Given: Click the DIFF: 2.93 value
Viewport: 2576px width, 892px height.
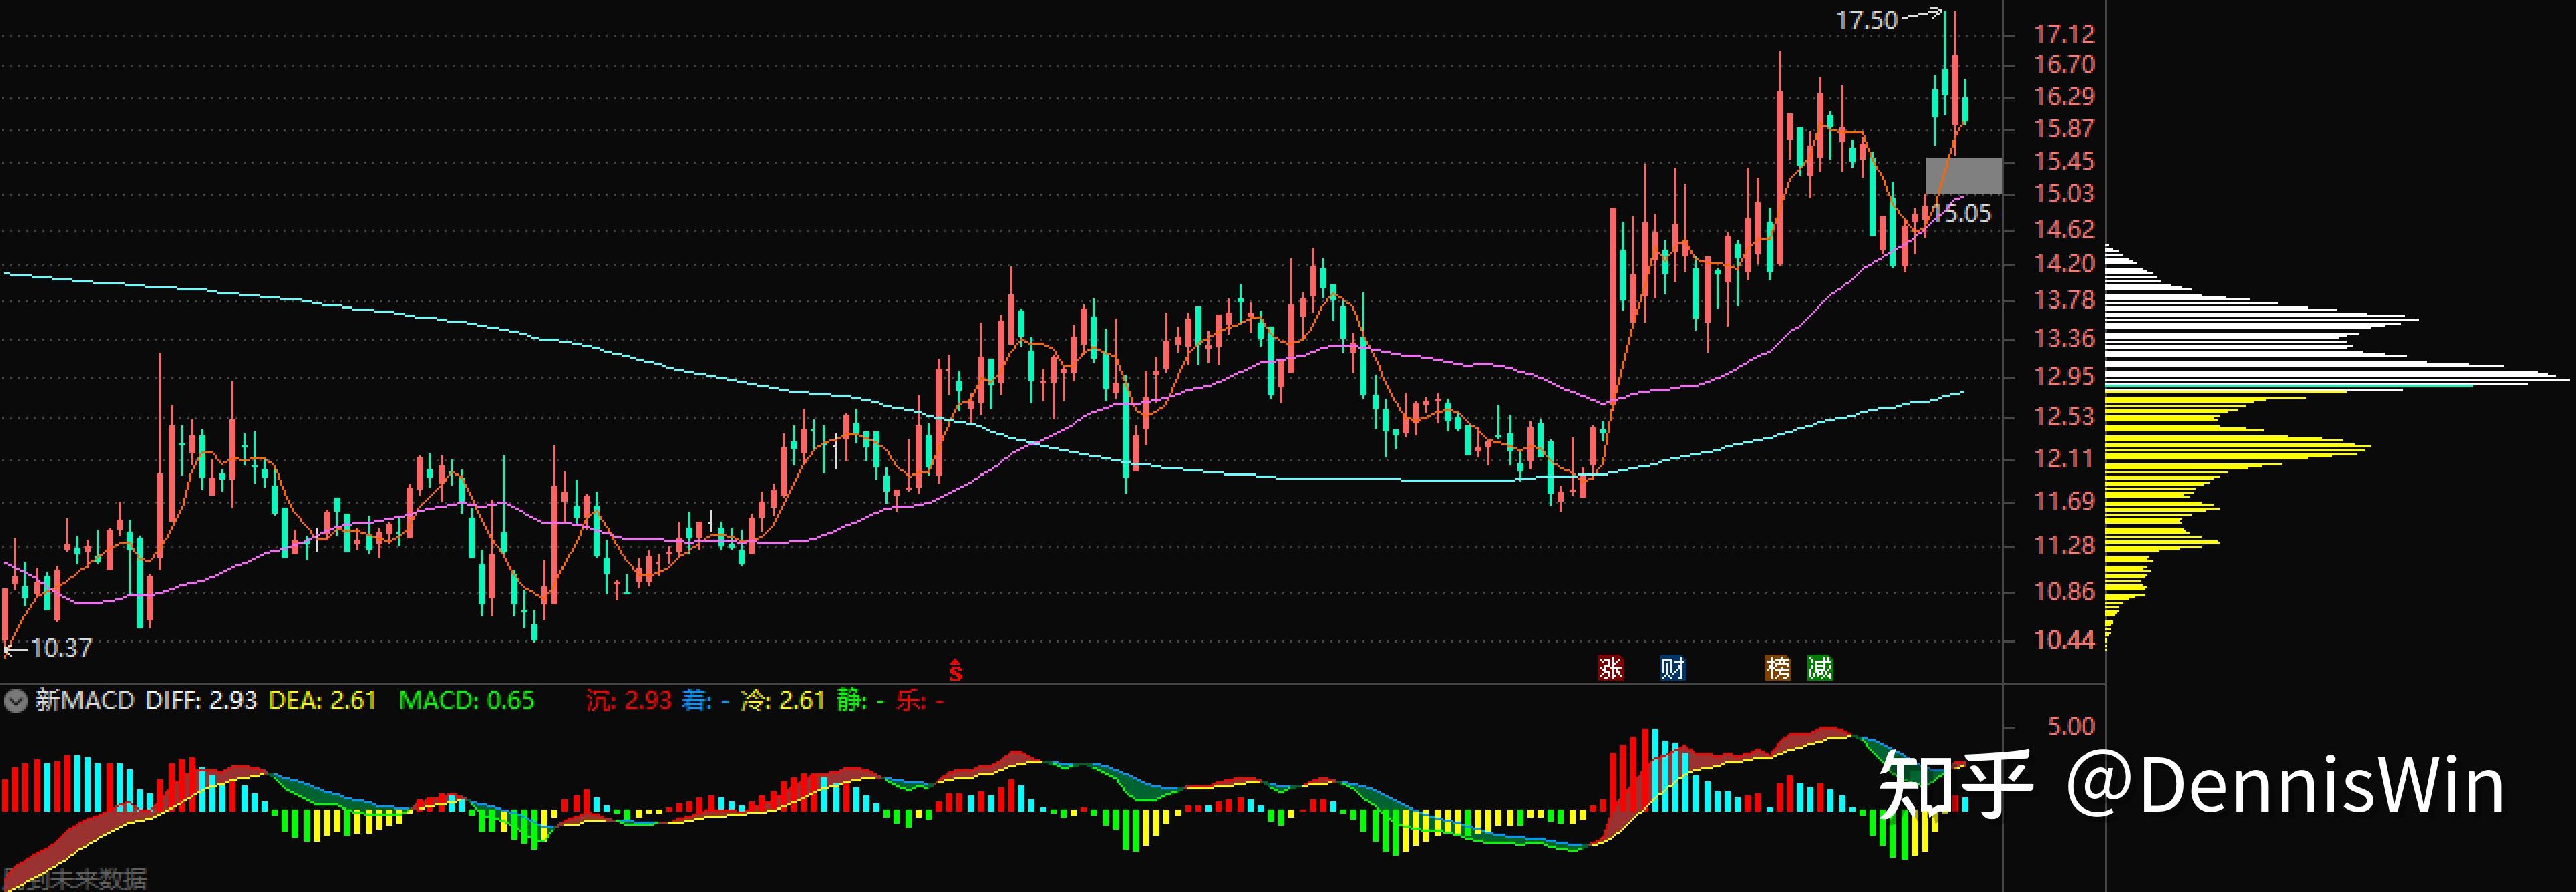Looking at the screenshot, I should [x=201, y=700].
